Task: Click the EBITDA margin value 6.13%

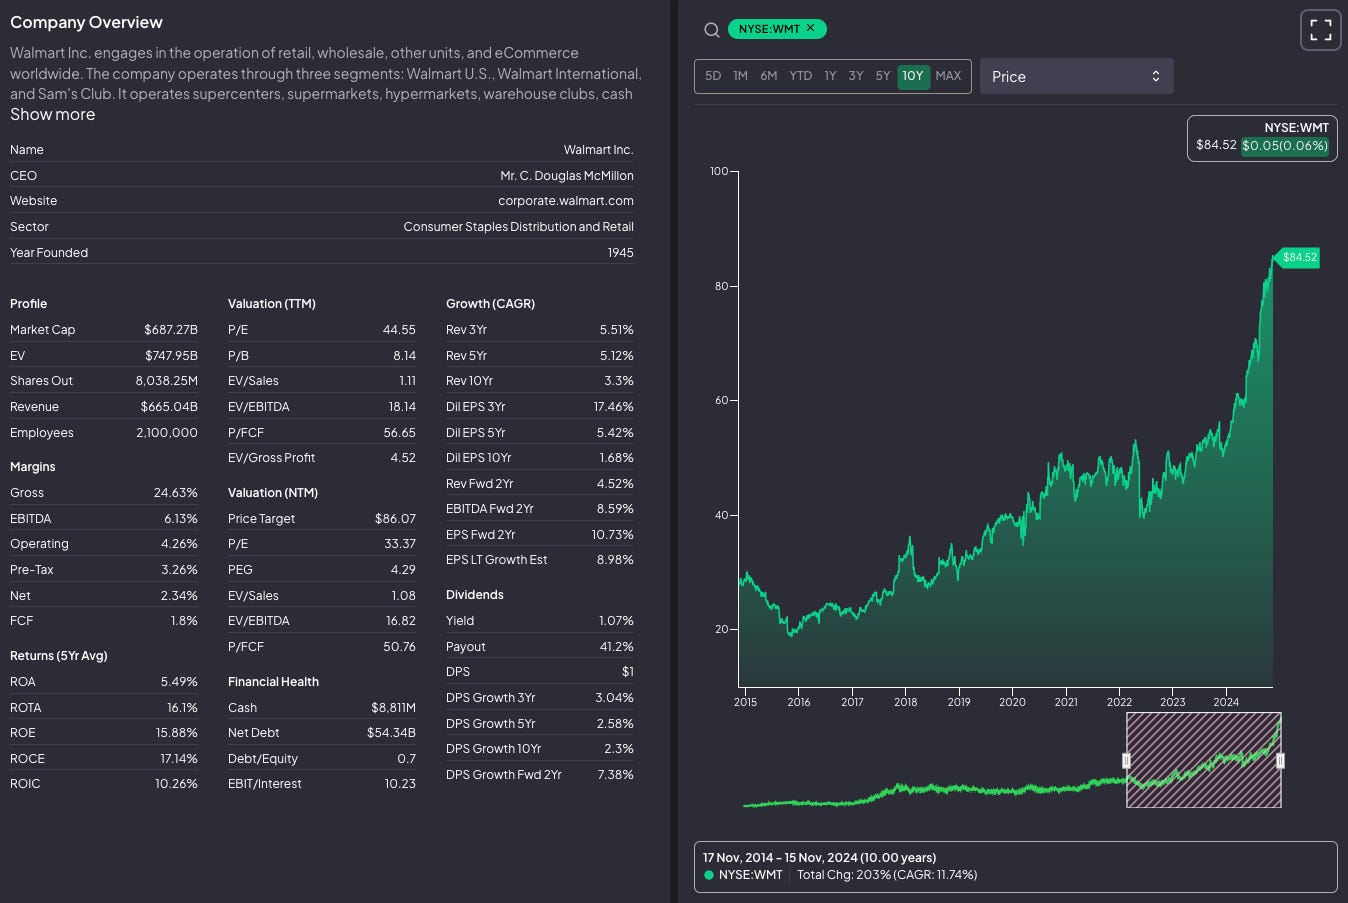Action: click(181, 519)
